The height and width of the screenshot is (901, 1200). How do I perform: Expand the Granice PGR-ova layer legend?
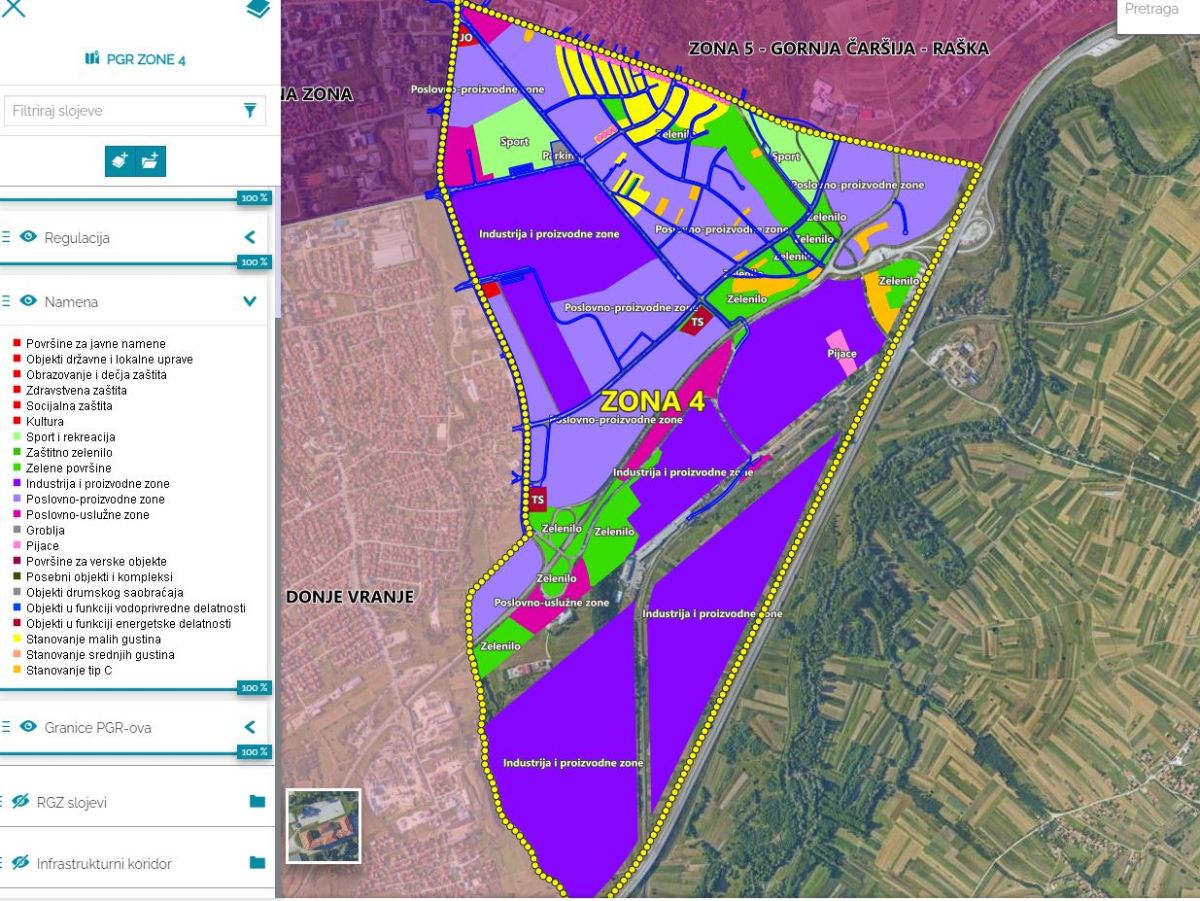(x=250, y=727)
